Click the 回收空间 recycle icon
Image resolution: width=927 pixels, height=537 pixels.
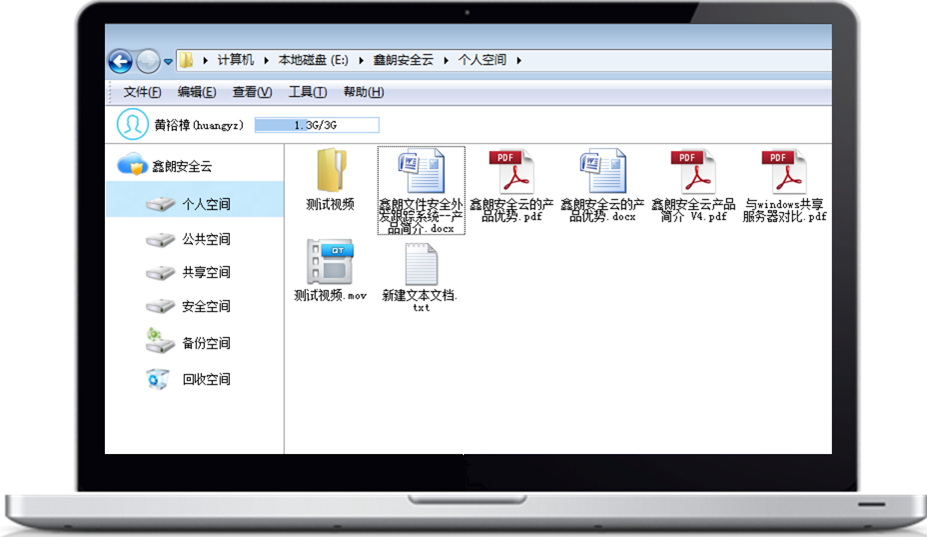160,379
